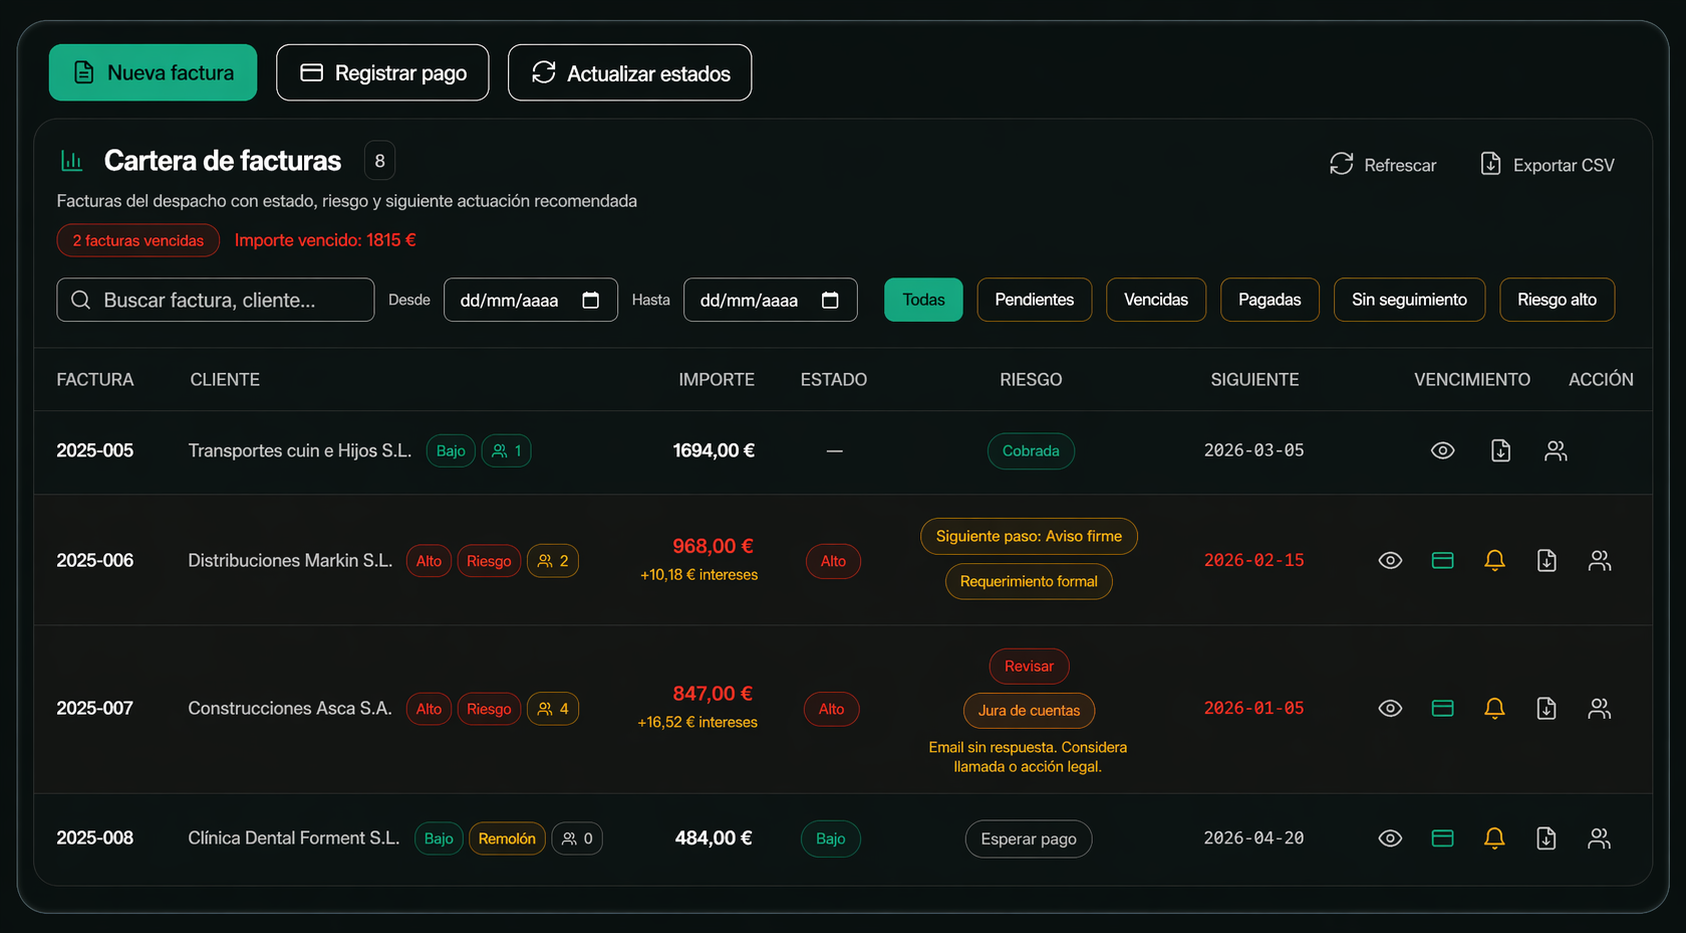Click Requerimiento formal badge
This screenshot has width=1686, height=933.
[x=1029, y=582]
